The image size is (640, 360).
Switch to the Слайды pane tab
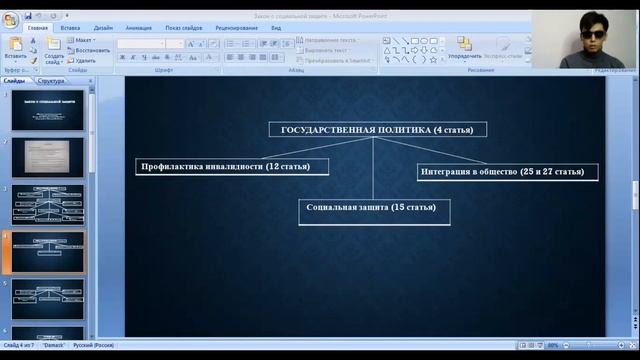(14, 81)
